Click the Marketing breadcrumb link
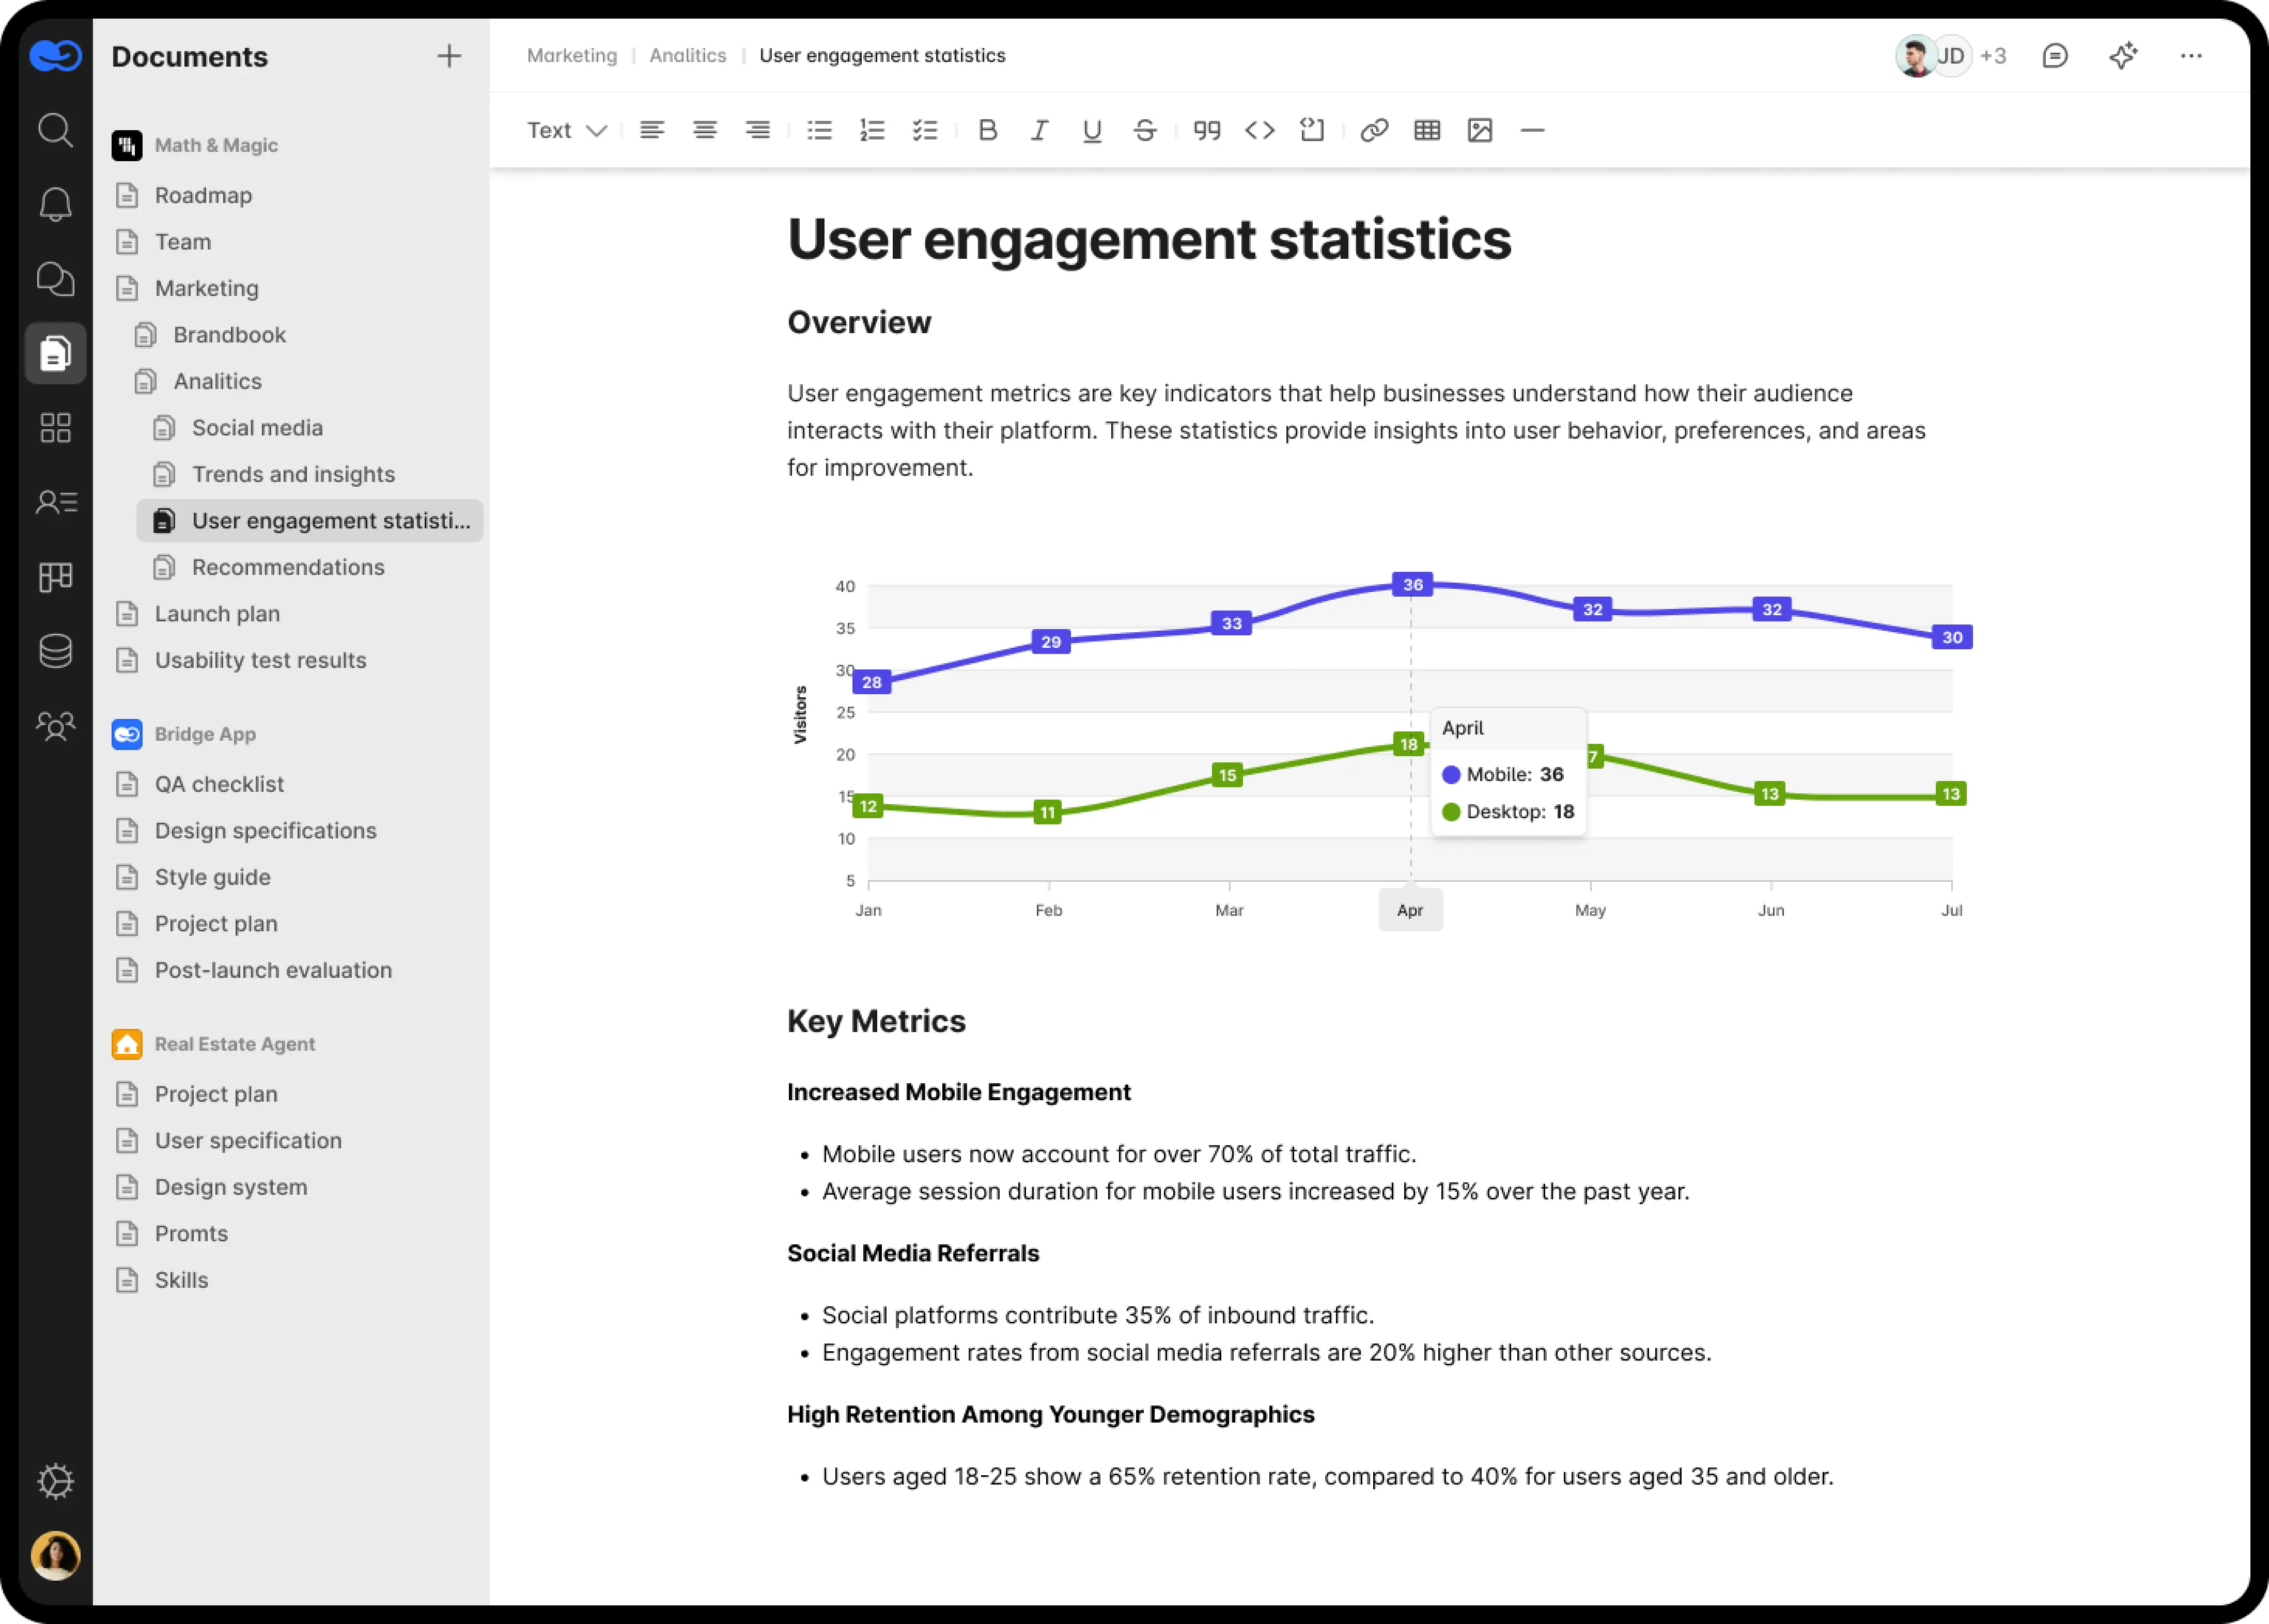This screenshot has width=2269, height=1624. tap(572, 56)
